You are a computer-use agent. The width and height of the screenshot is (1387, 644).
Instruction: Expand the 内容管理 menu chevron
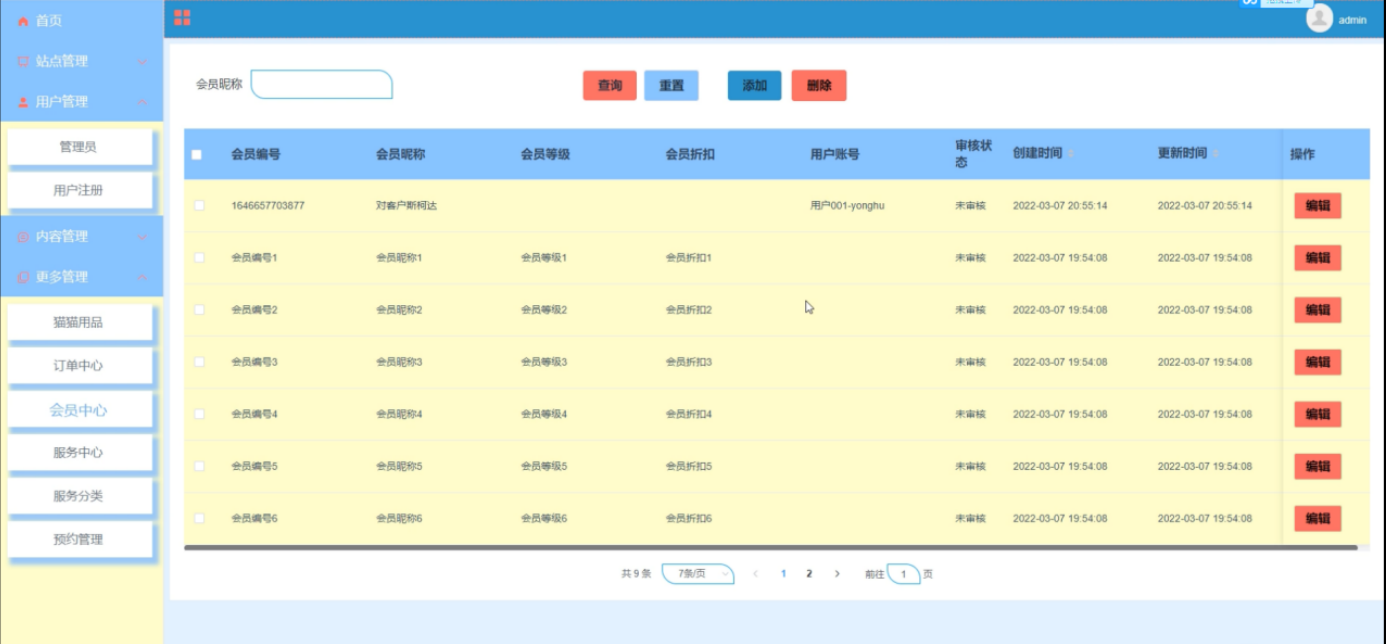pyautogui.click(x=142, y=237)
